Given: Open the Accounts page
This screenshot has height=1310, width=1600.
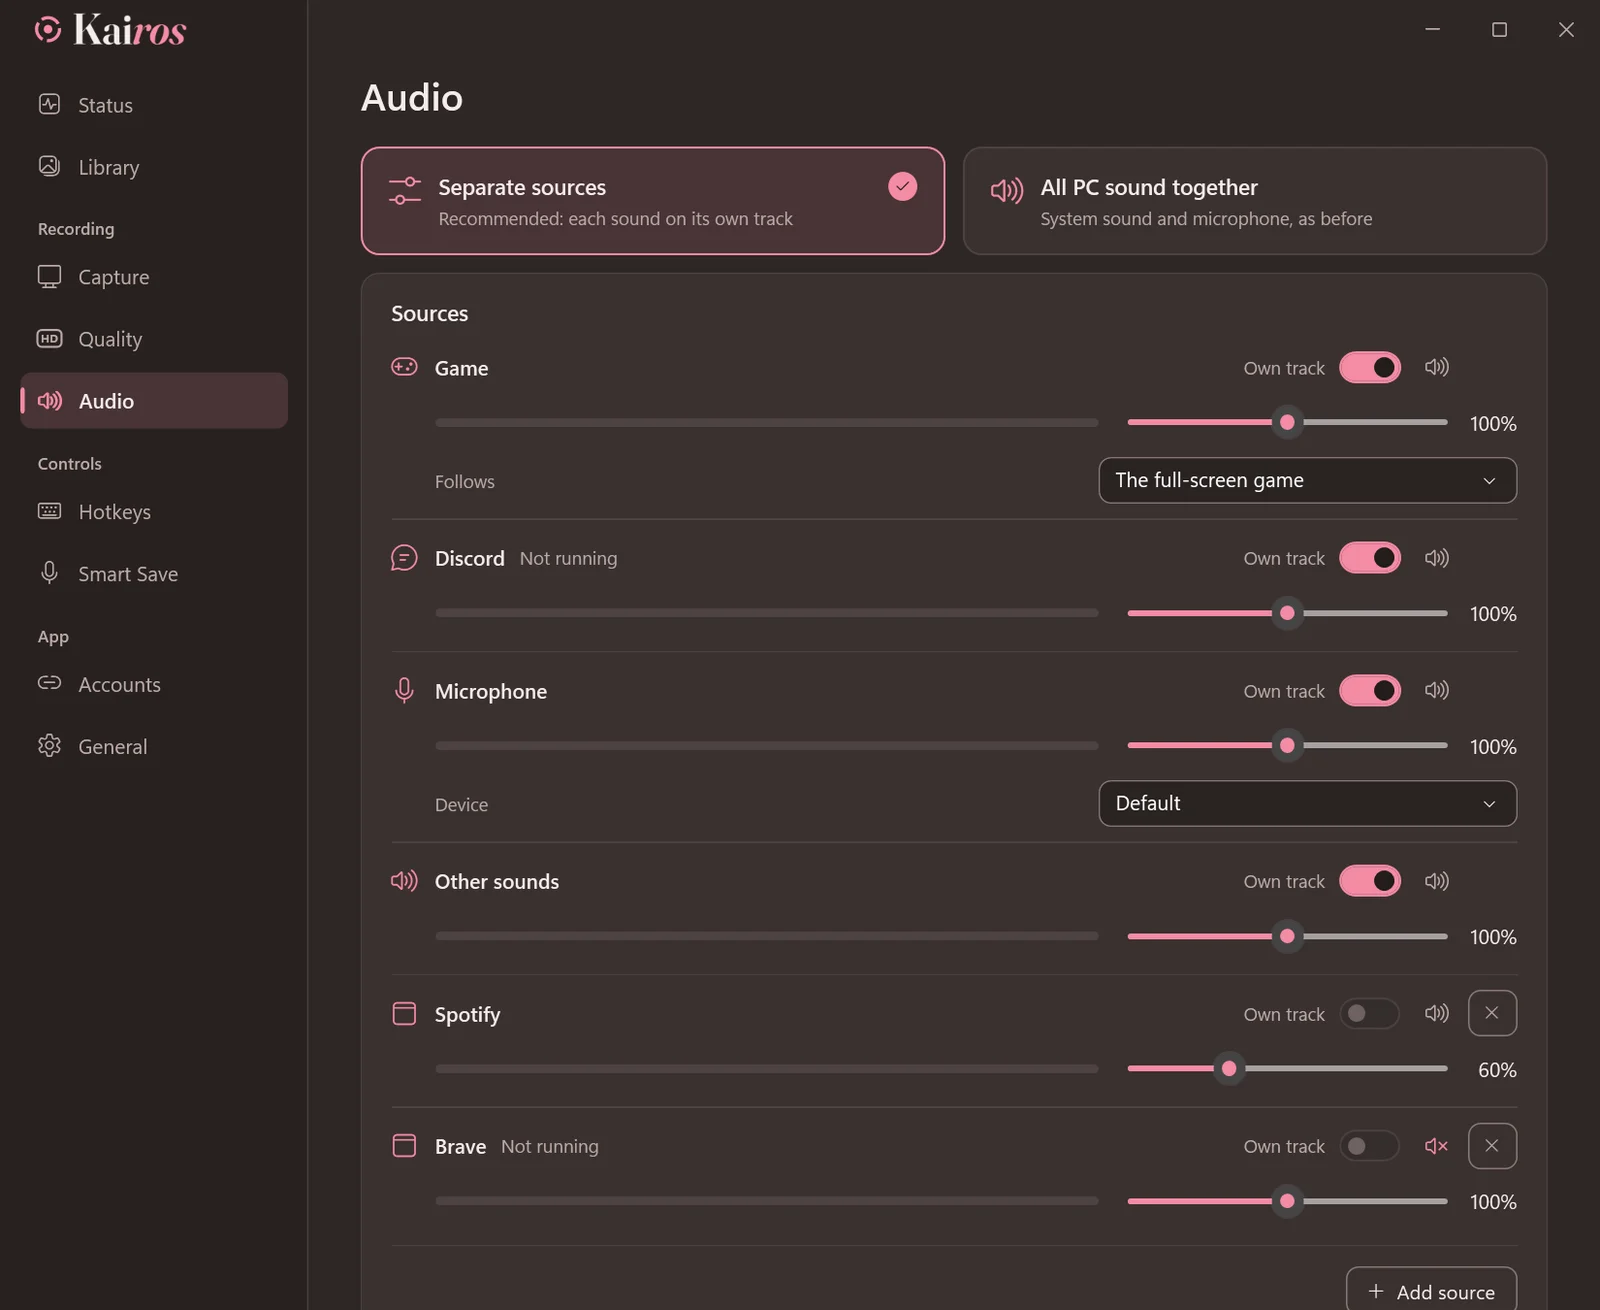Looking at the screenshot, I should [x=154, y=685].
